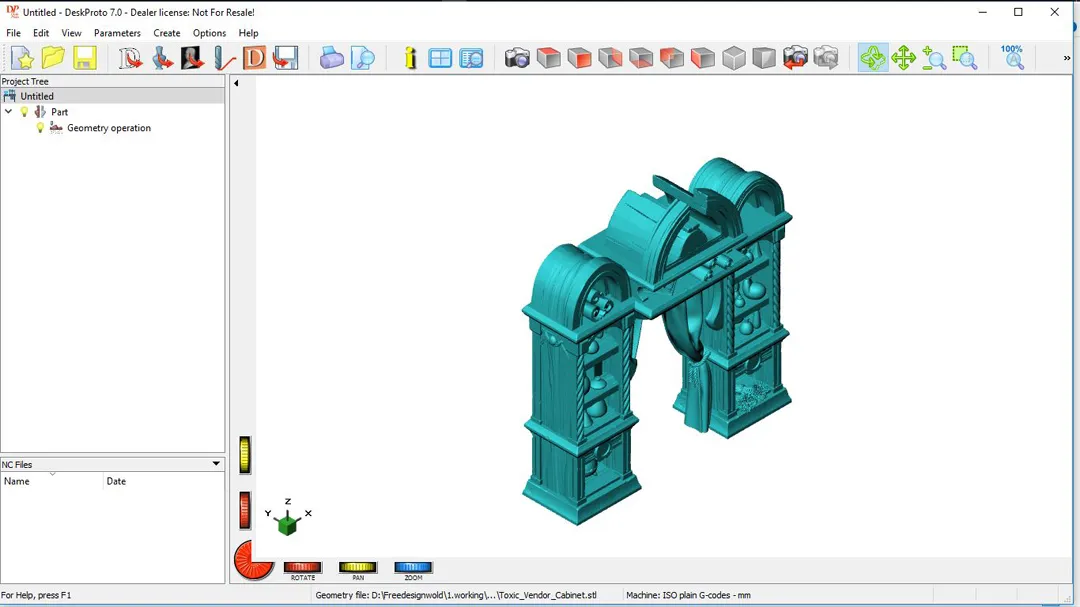This screenshot has height=607, width=1080.
Task: Click the New Project star icon
Action: coord(22,58)
